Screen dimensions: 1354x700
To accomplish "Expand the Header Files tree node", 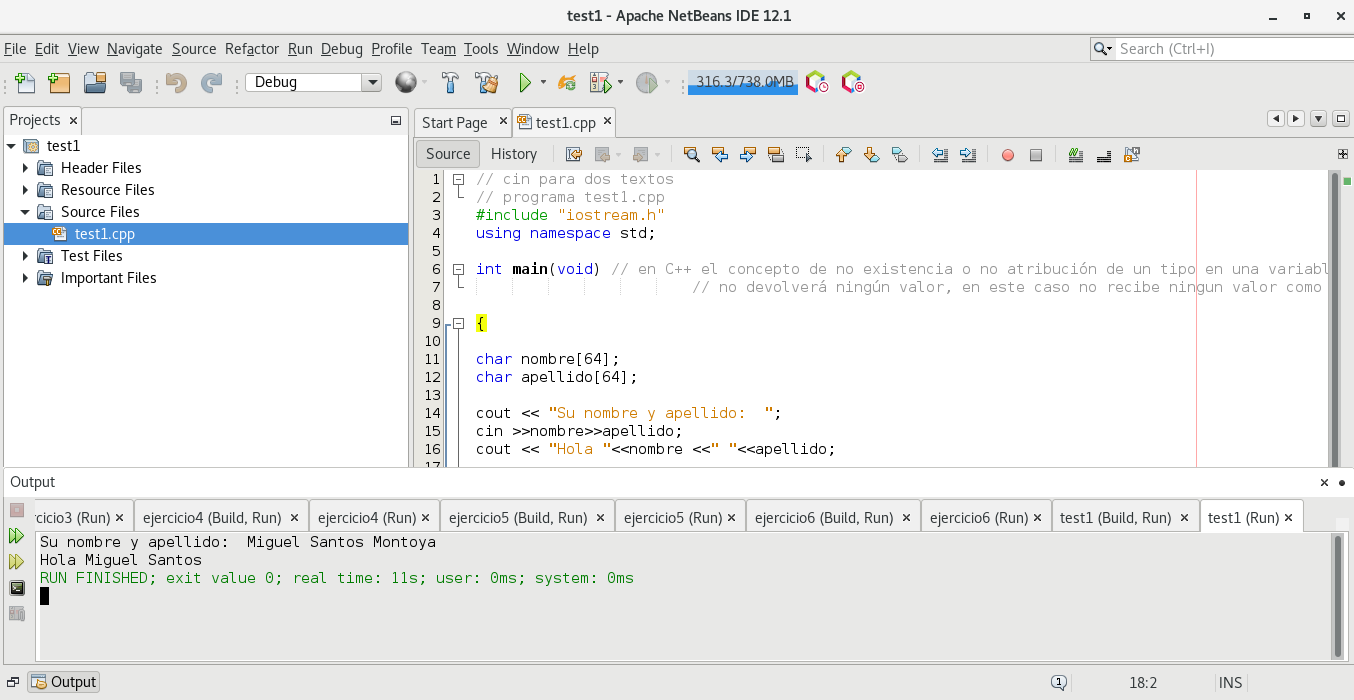I will 26,168.
